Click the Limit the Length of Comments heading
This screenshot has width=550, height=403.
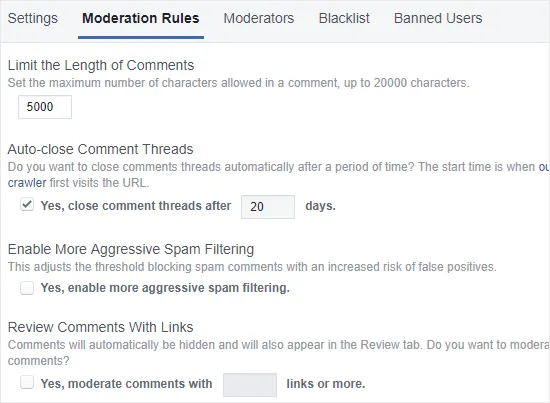coord(101,65)
